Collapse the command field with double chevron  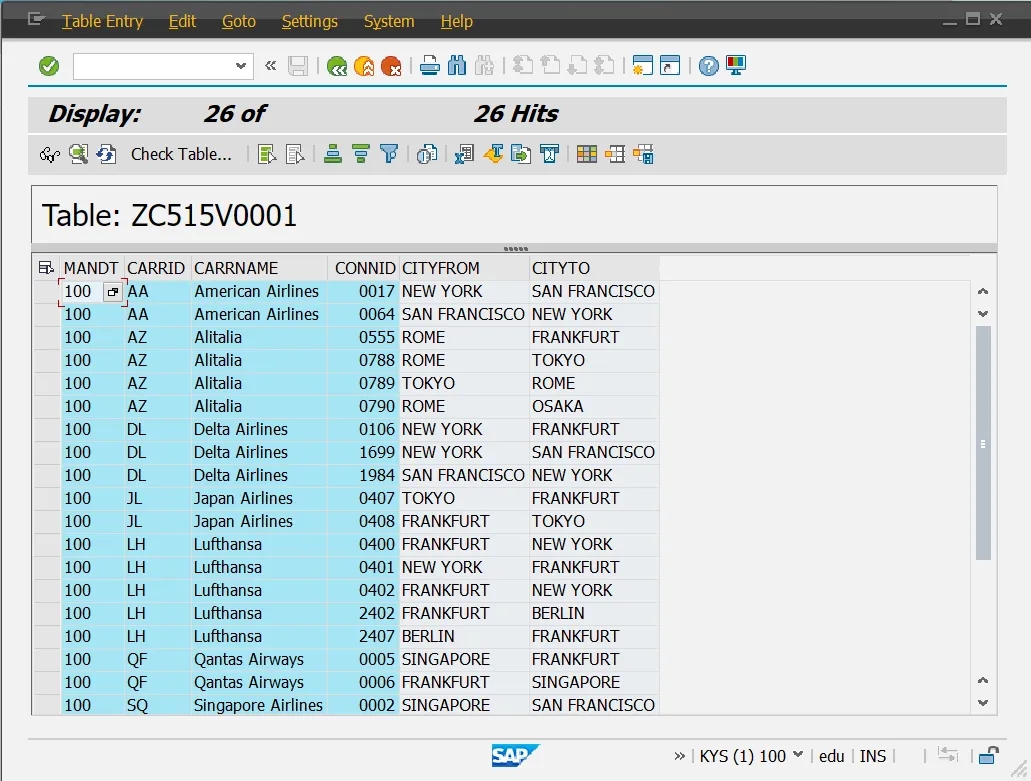(x=270, y=66)
